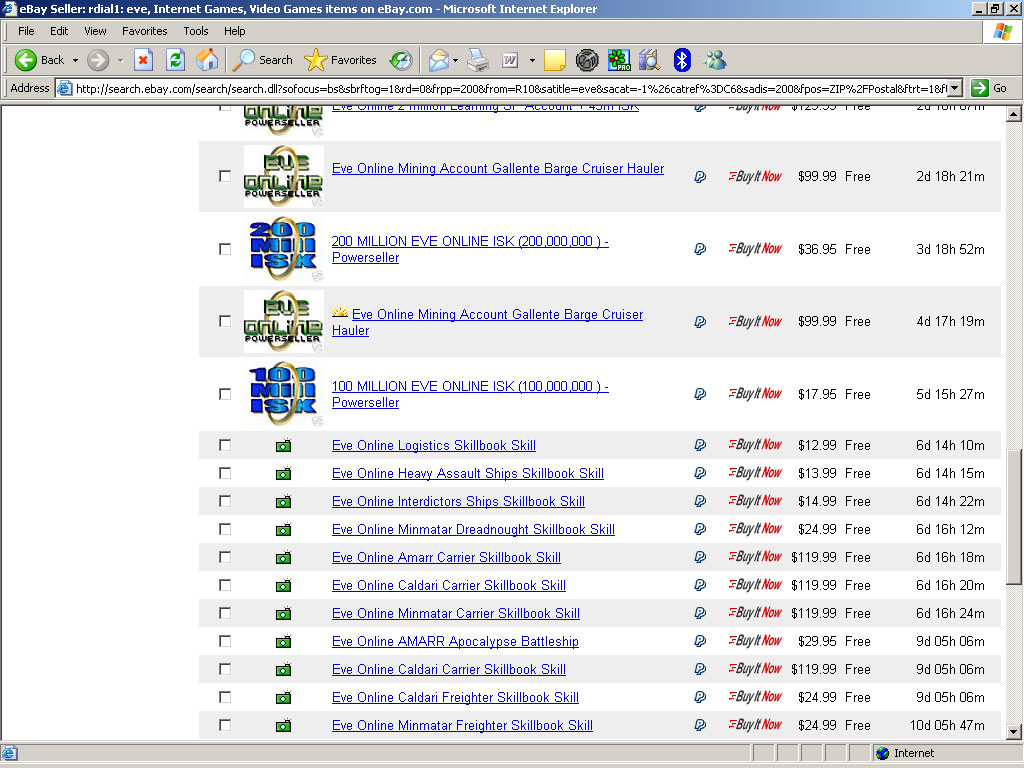Open the Favorites menu

pyautogui.click(x=144, y=31)
